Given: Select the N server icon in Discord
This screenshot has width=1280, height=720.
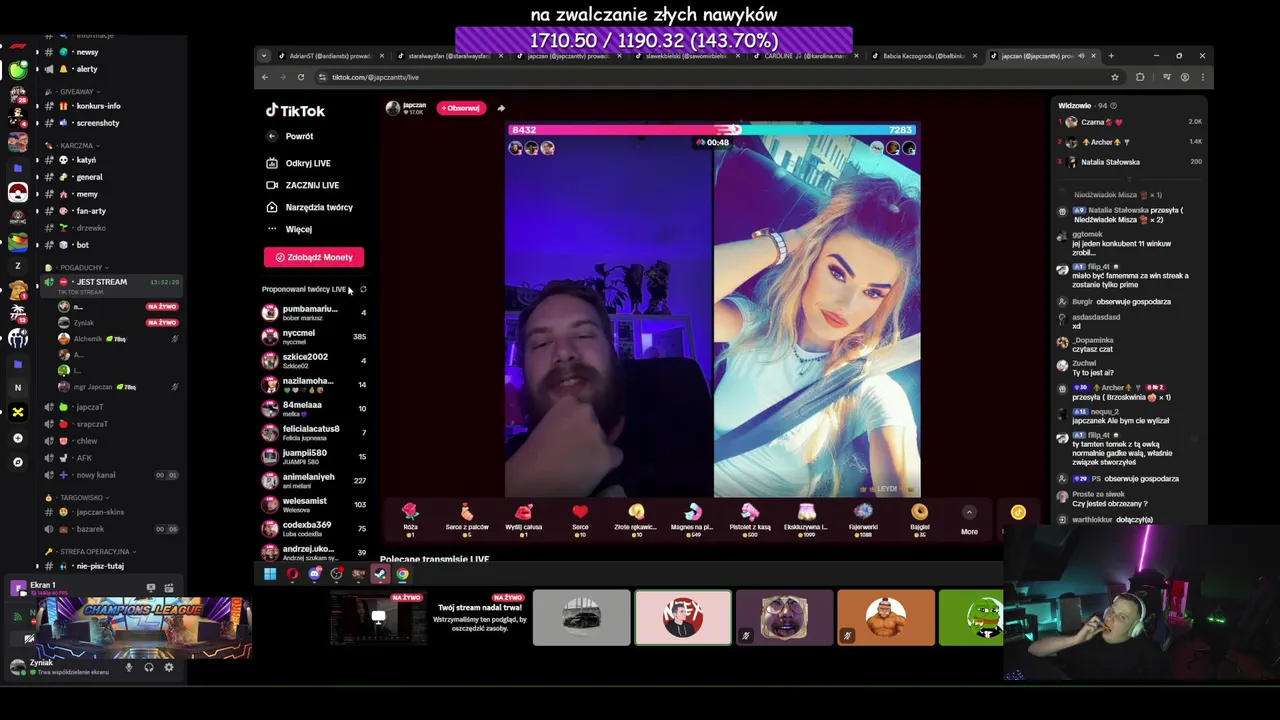Looking at the screenshot, I should point(18,387).
